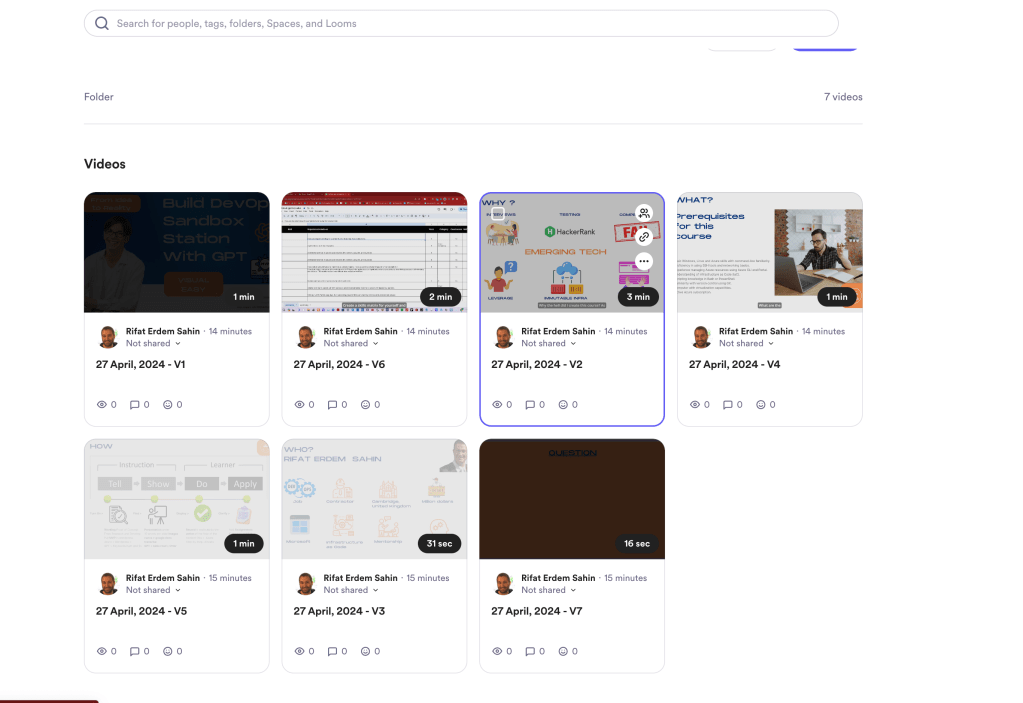Click the reactions smiley icon on V3 card
The height and width of the screenshot is (703, 1023).
click(x=365, y=651)
